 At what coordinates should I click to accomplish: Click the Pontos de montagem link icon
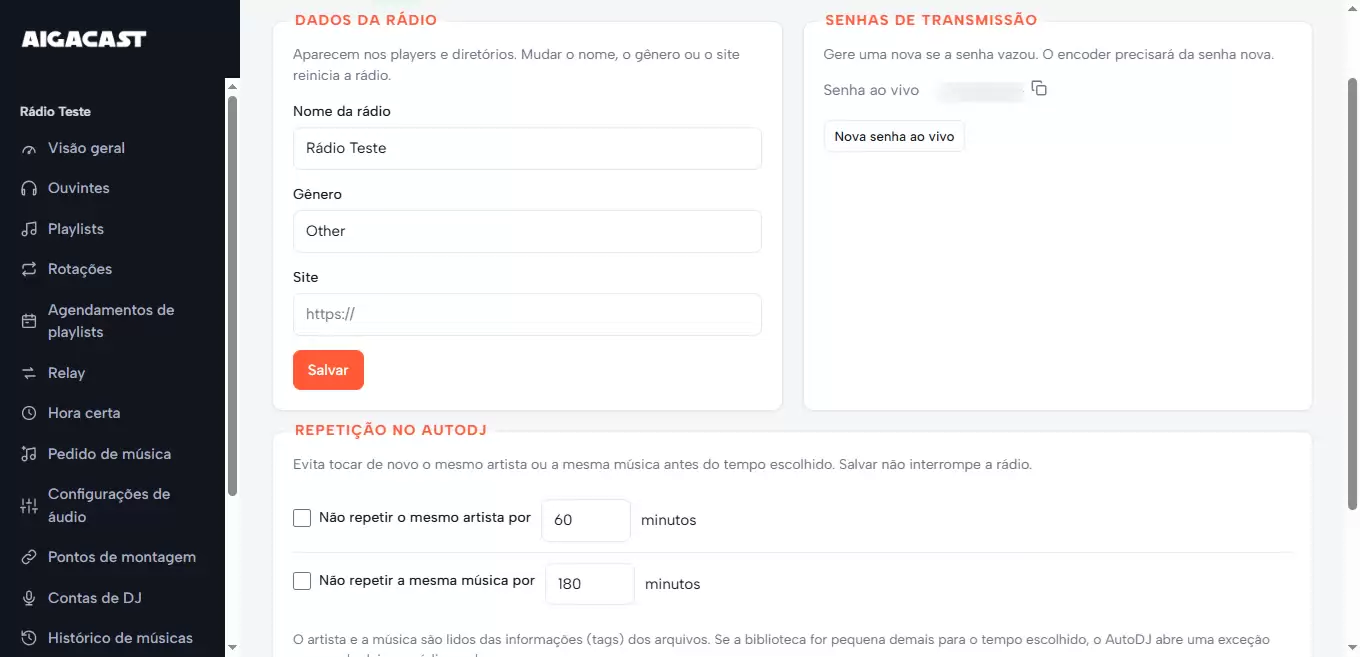[x=29, y=557]
